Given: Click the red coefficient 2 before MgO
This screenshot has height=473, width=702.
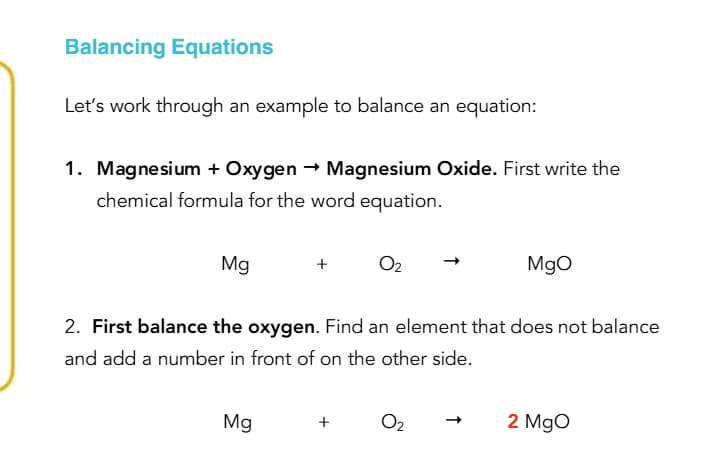Looking at the screenshot, I should tap(512, 421).
